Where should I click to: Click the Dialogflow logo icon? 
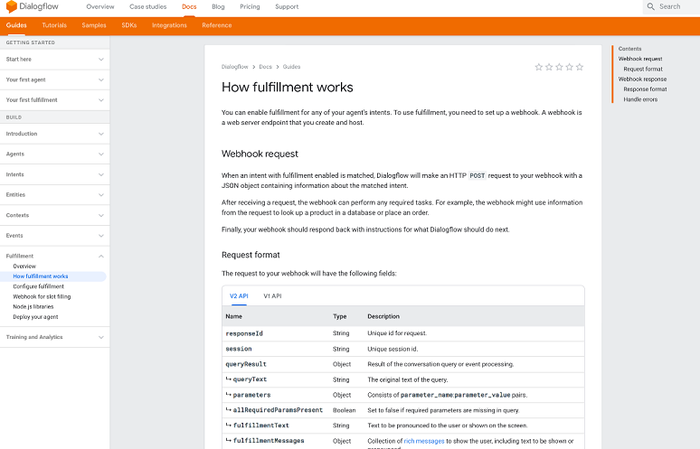[x=12, y=7]
